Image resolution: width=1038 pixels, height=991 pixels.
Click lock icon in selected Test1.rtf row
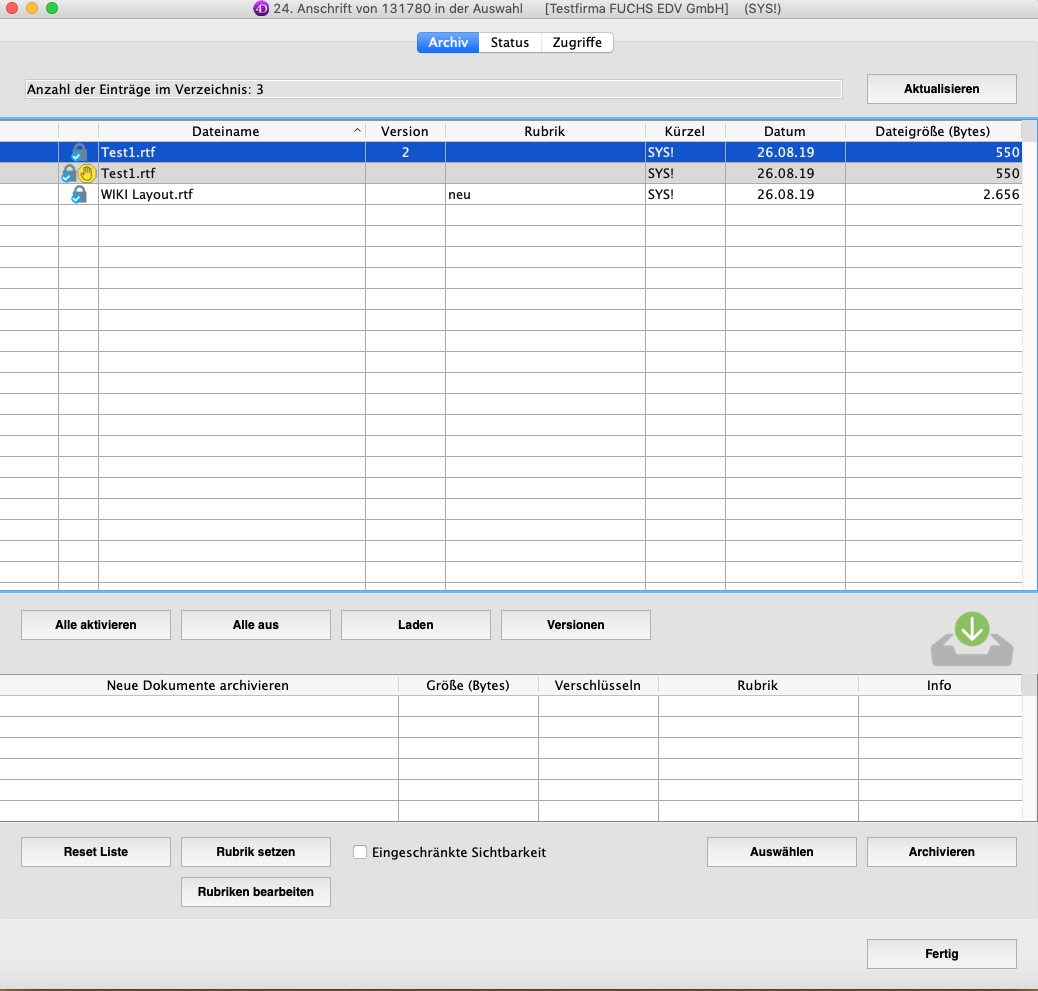pos(78,153)
